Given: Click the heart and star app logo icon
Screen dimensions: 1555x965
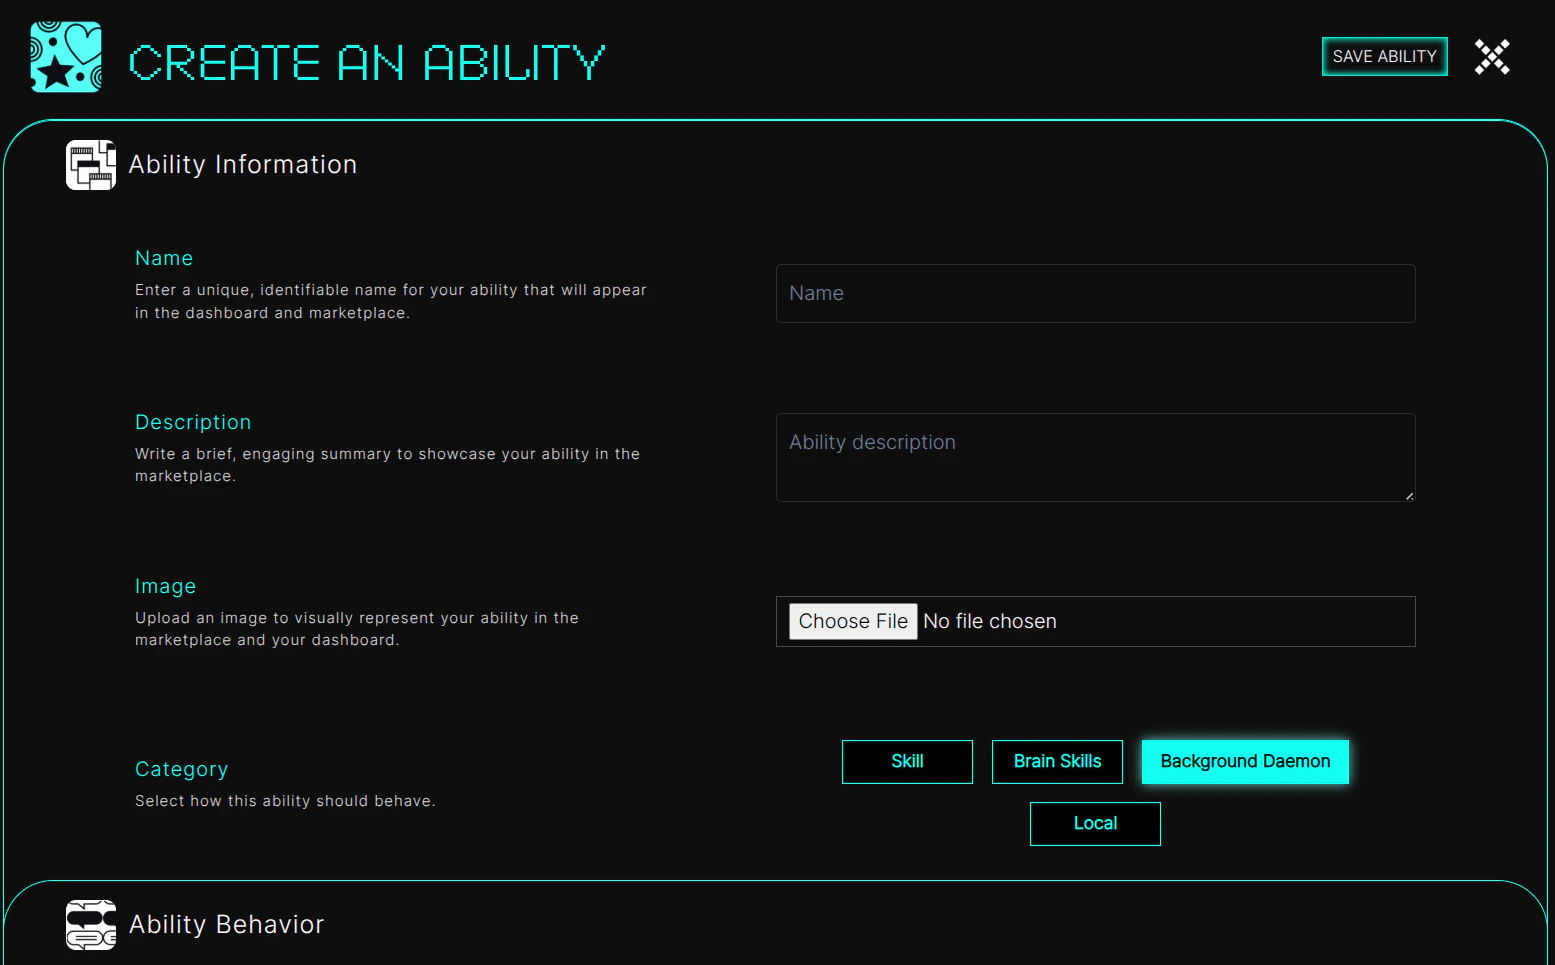Looking at the screenshot, I should click(65, 57).
